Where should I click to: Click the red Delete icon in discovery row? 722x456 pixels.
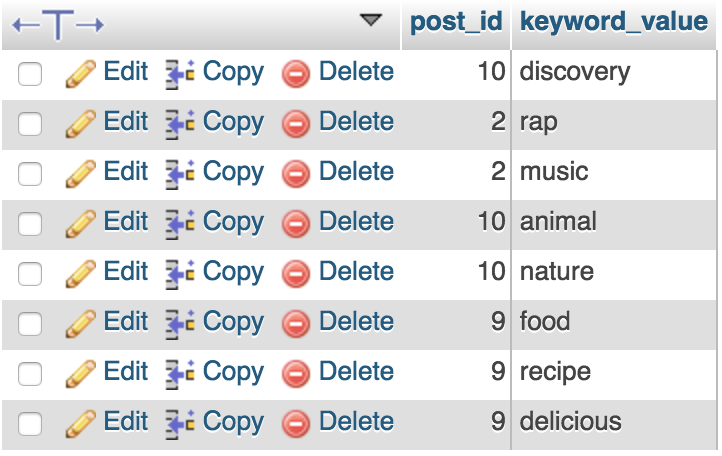(x=296, y=73)
